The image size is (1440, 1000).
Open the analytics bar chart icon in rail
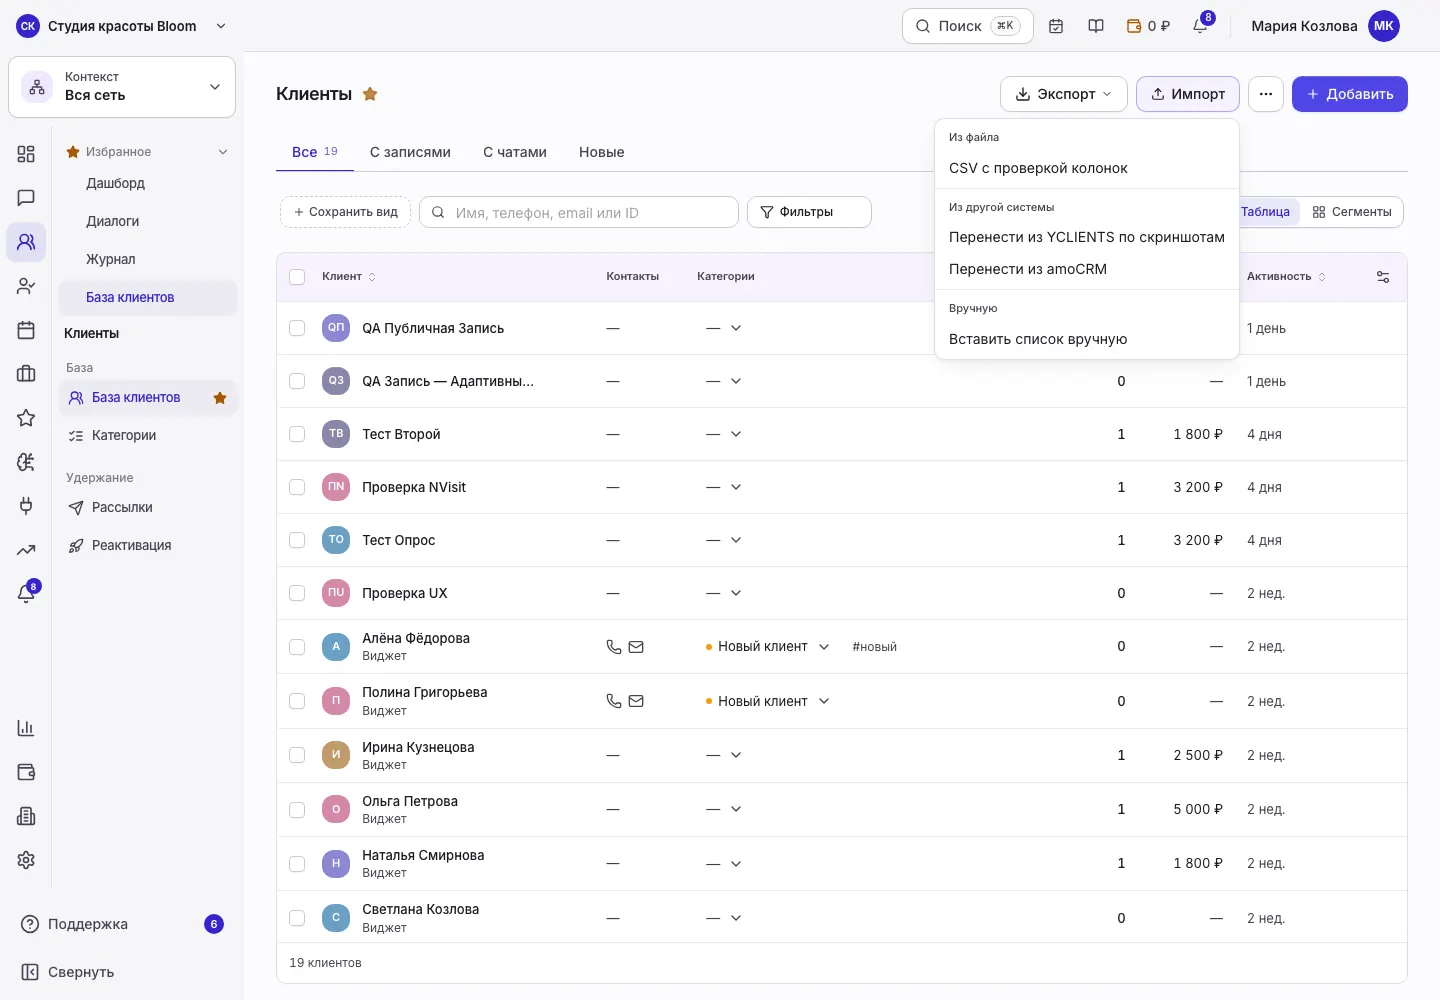tap(26, 728)
